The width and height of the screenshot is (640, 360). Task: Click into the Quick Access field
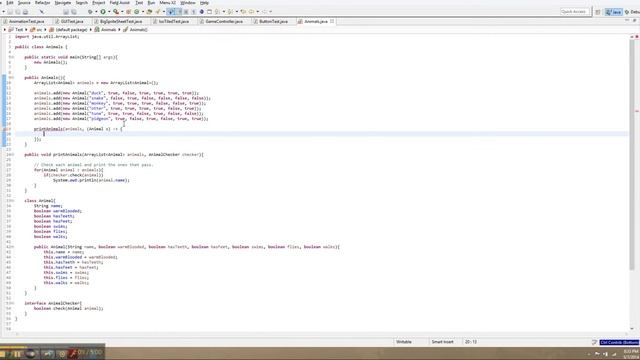pyautogui.click(x=574, y=12)
